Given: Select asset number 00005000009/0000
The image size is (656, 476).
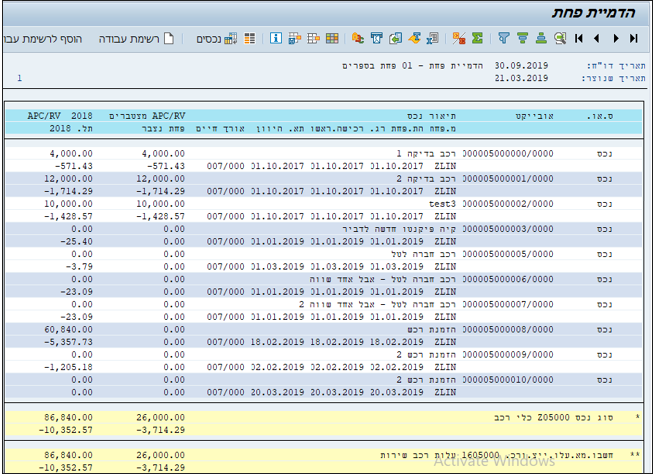Looking at the screenshot, I should (x=508, y=354).
